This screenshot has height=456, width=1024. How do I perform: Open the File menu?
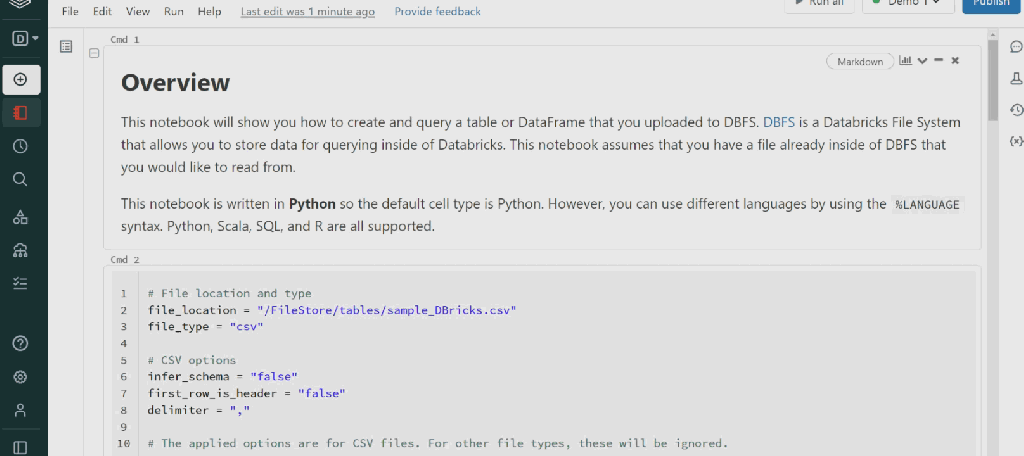tap(70, 12)
